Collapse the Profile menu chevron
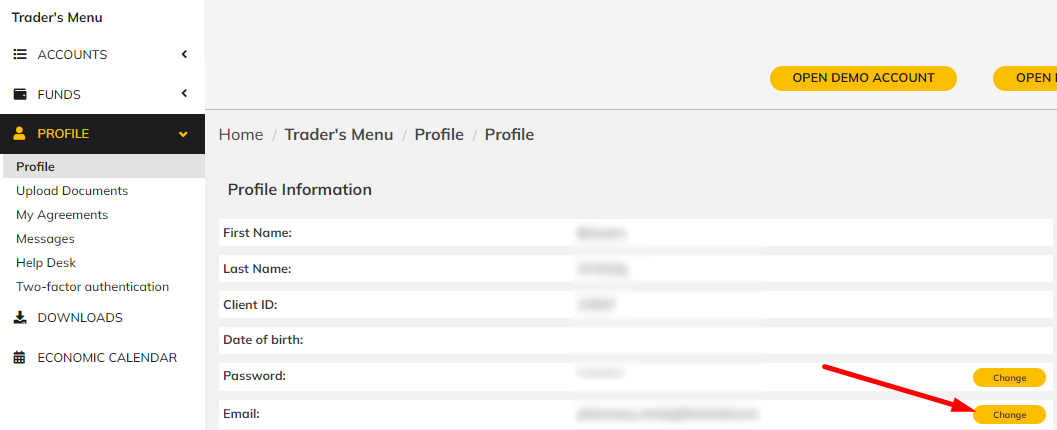Screen dimensions: 1057x430 click(183, 134)
